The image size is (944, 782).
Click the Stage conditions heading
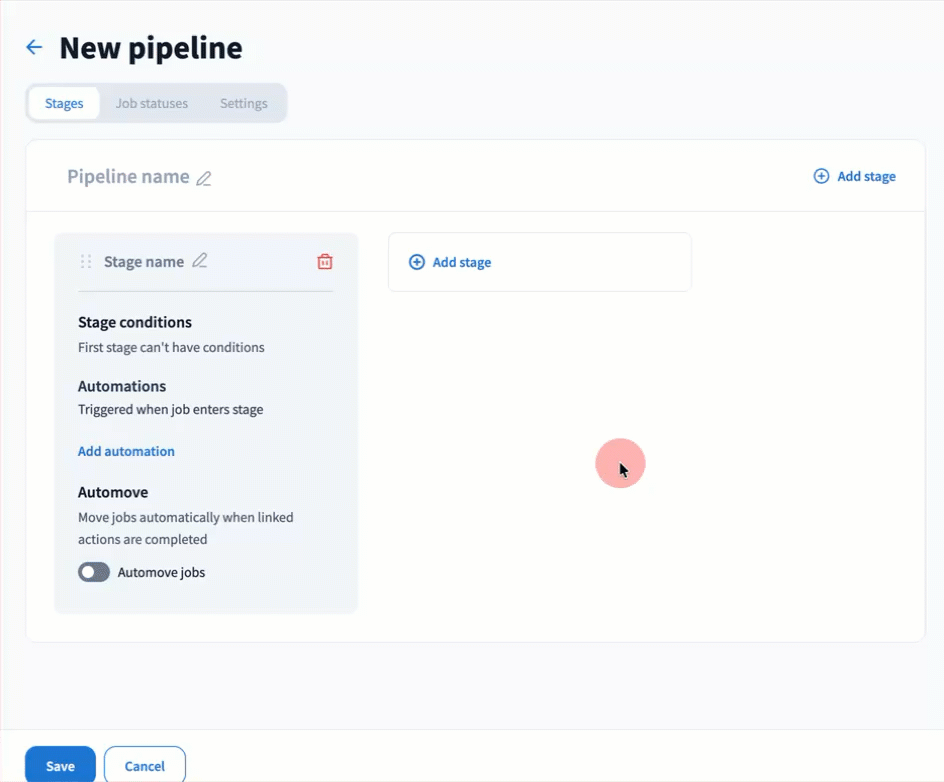(x=135, y=322)
